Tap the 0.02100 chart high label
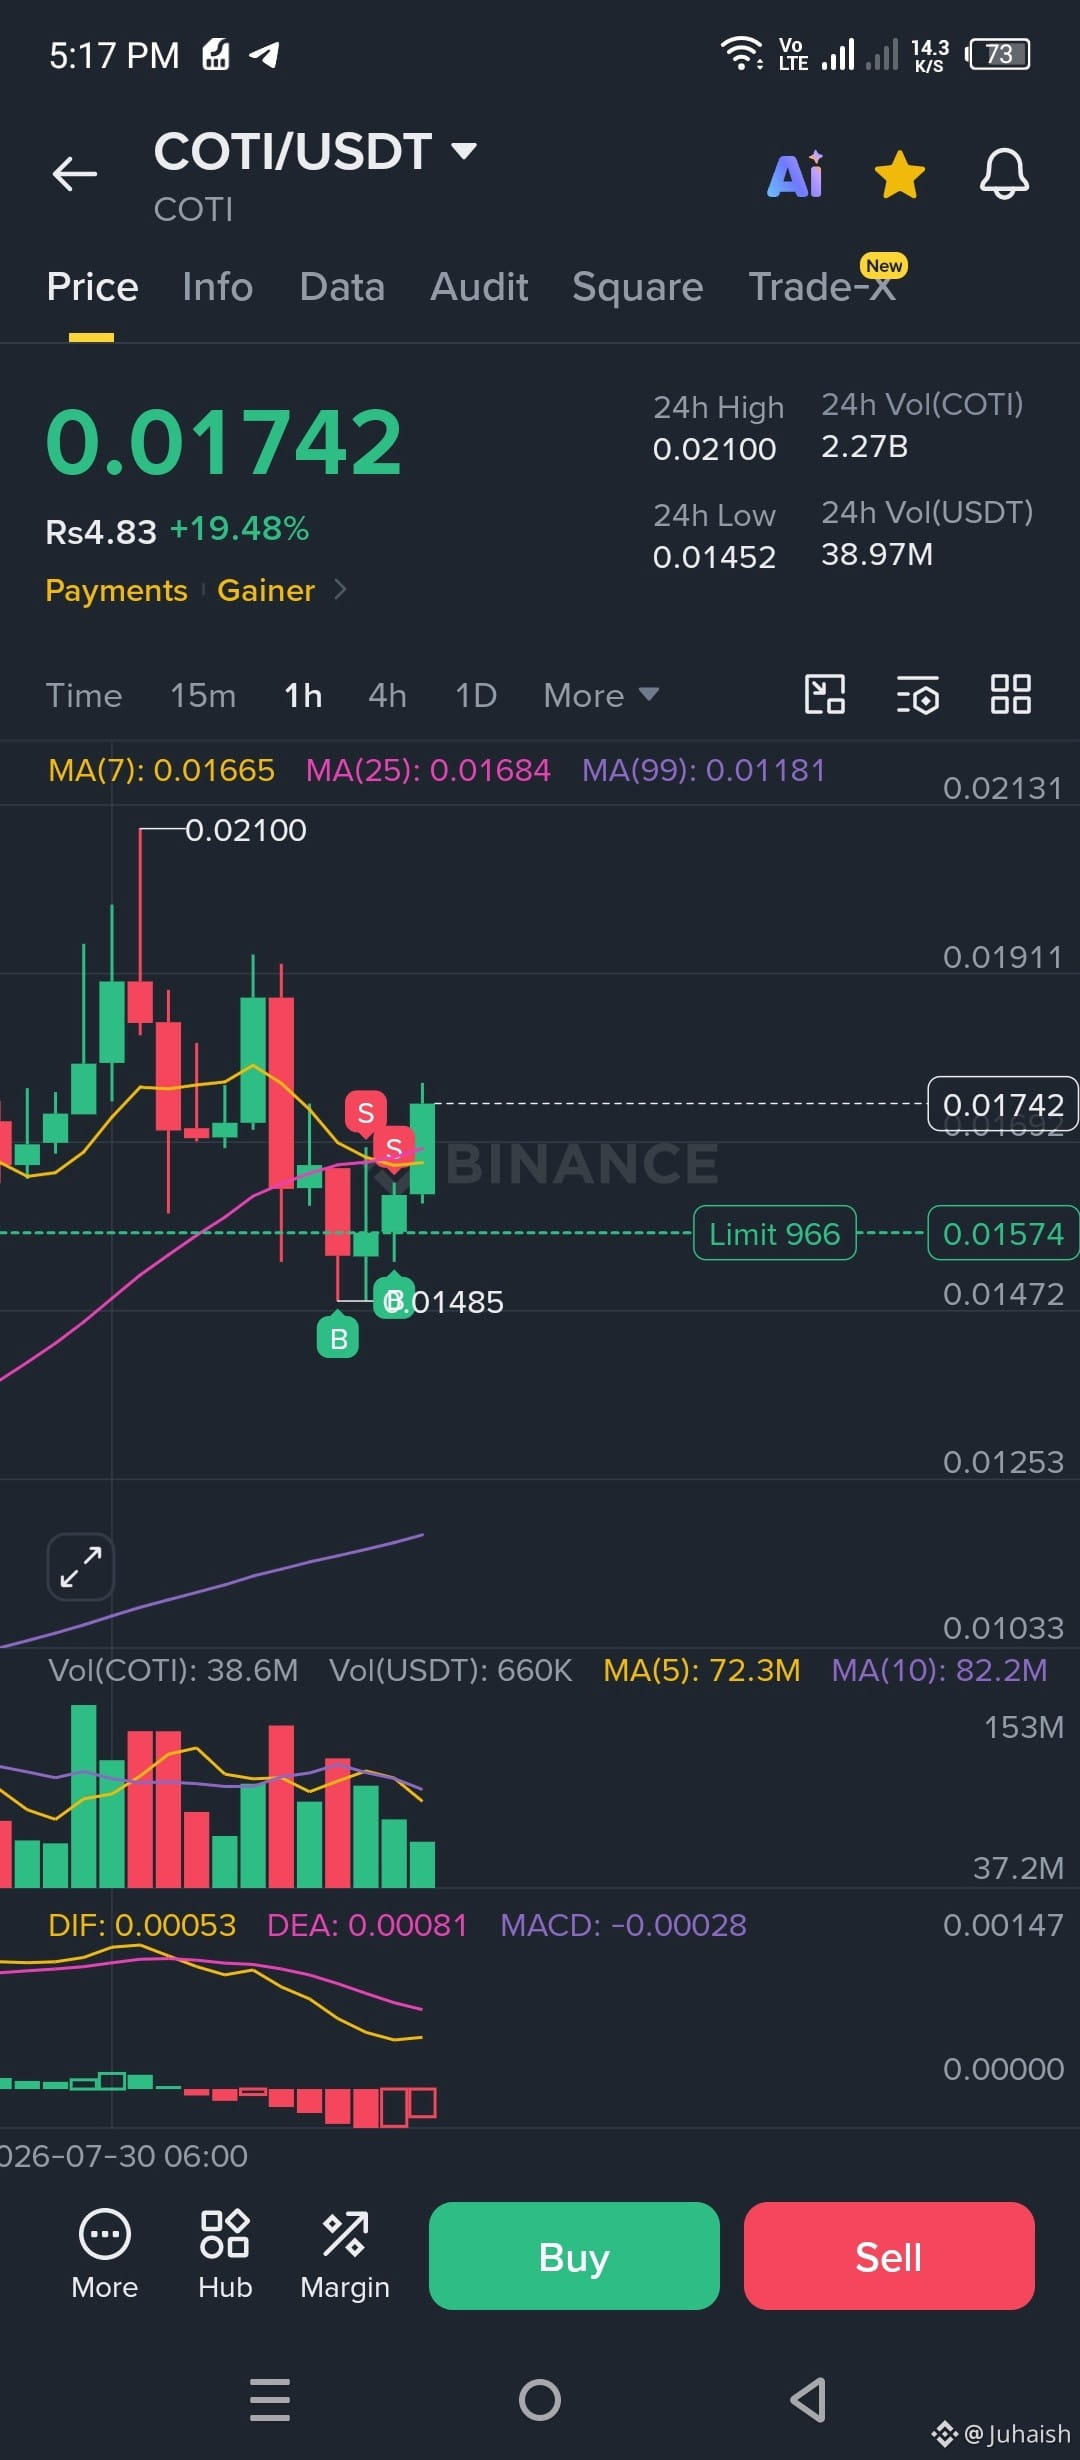 click(x=246, y=830)
